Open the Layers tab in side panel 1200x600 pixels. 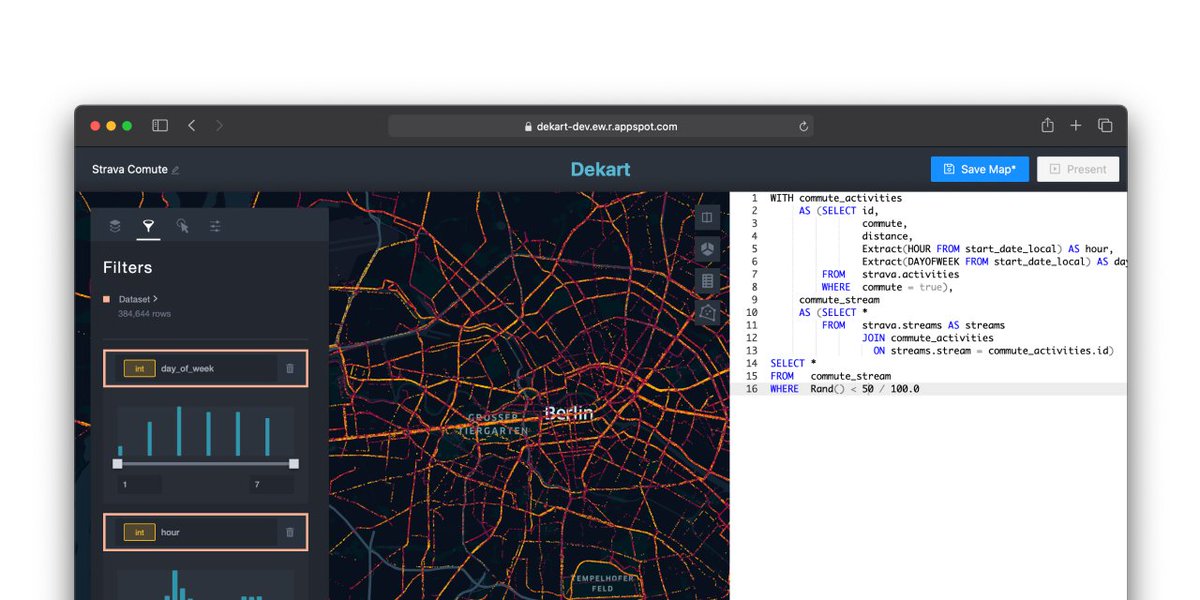click(x=115, y=226)
